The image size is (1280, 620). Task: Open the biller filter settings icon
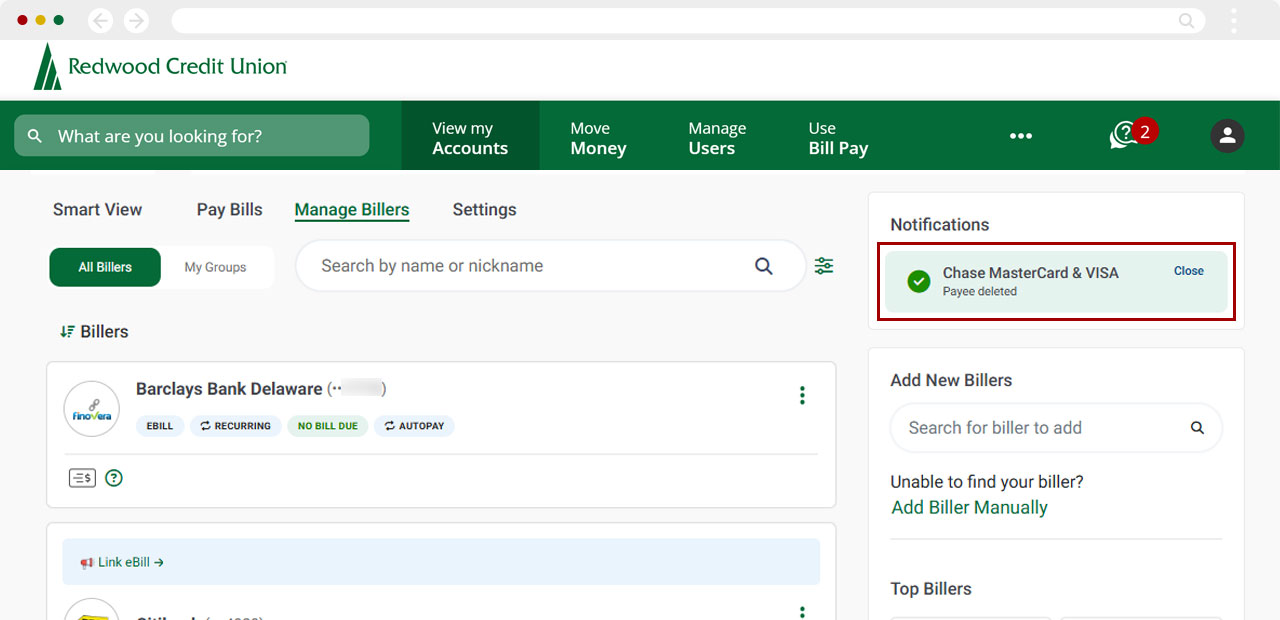[x=823, y=265]
